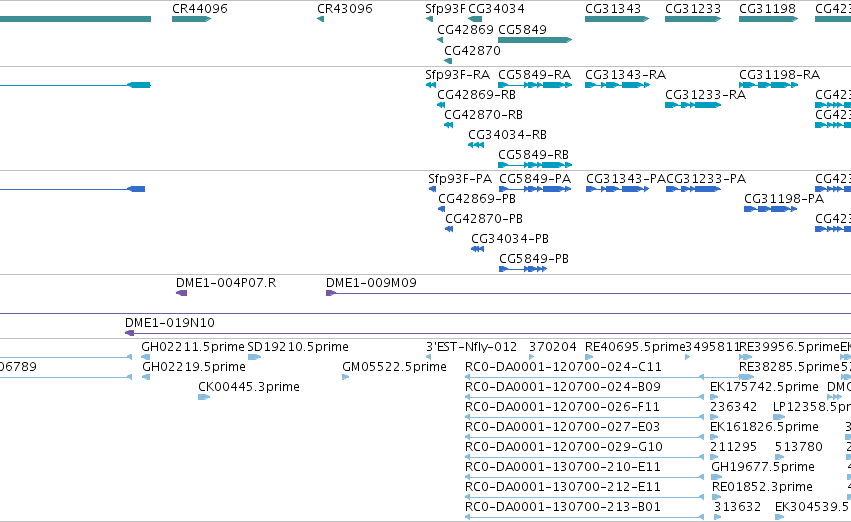
Task: Select EST EK175742.5prime
Action: [764, 387]
